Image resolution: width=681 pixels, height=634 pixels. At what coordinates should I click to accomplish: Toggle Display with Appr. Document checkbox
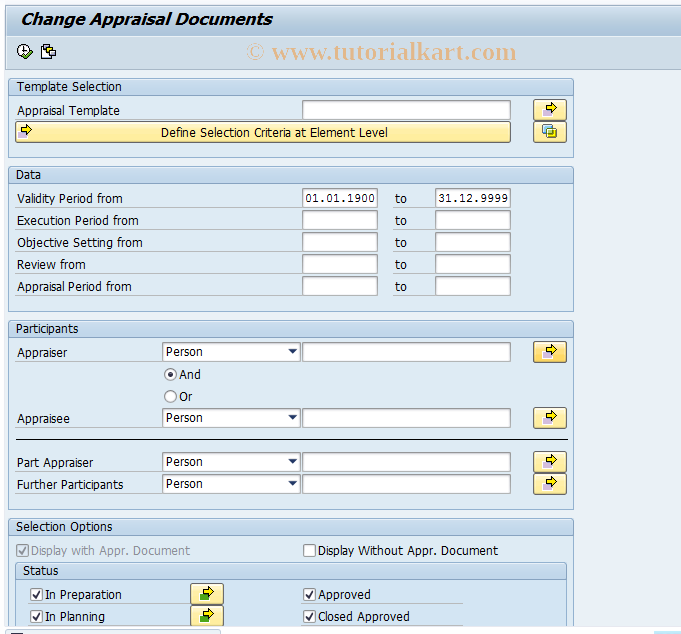pos(23,551)
